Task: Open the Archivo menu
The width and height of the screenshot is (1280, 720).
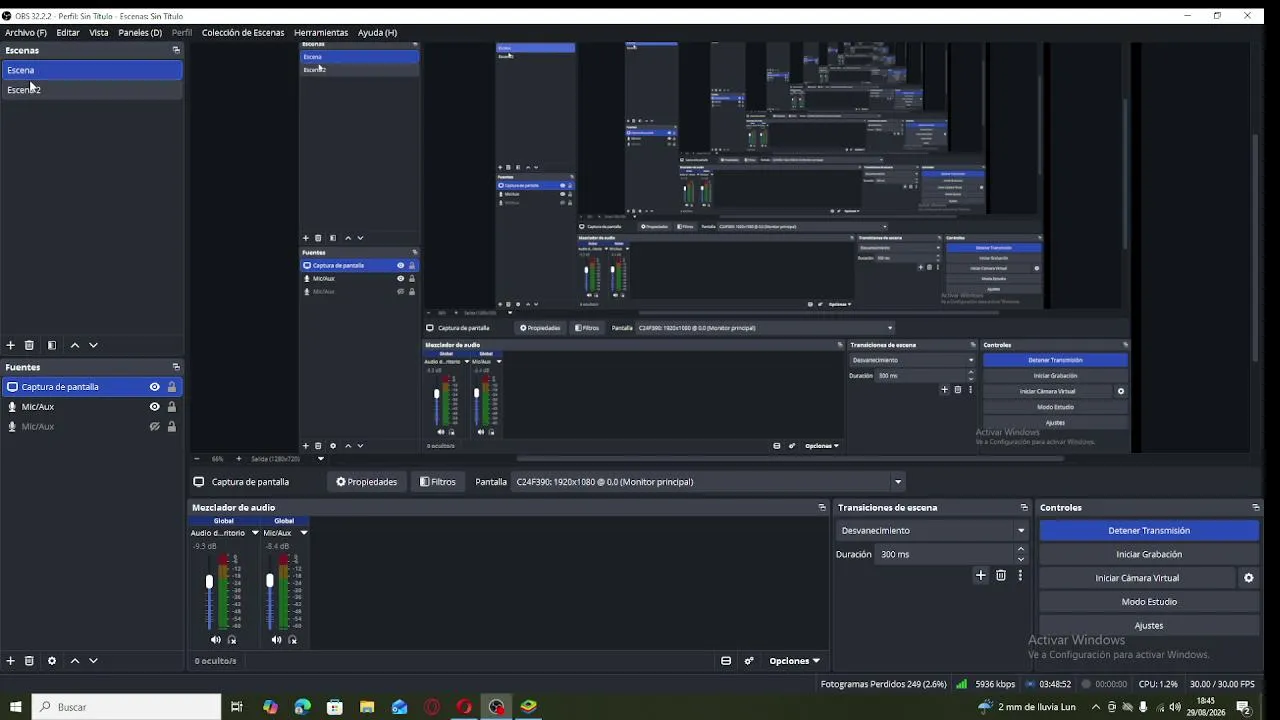Action: [26, 33]
